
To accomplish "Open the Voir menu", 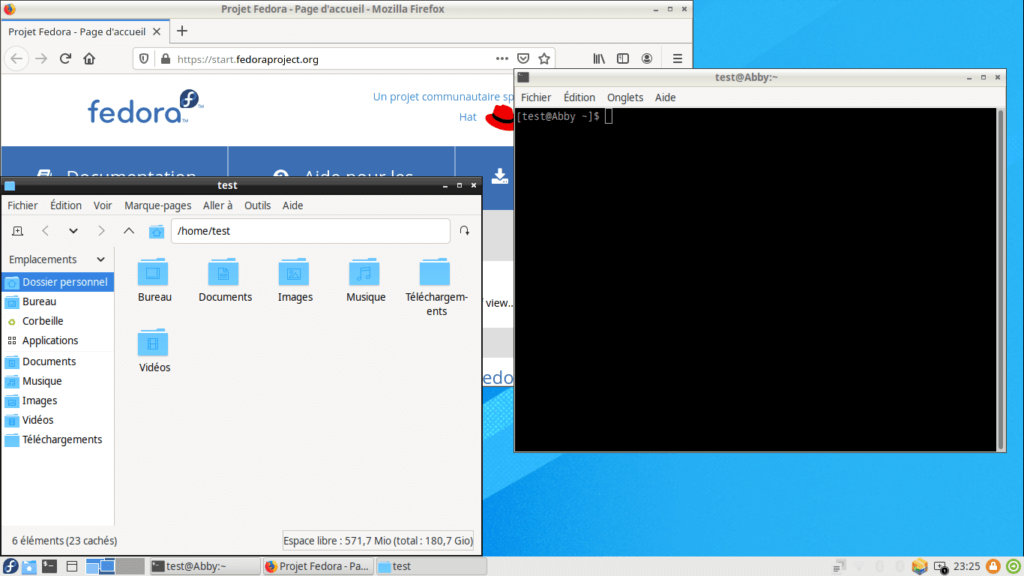I will (x=103, y=205).
